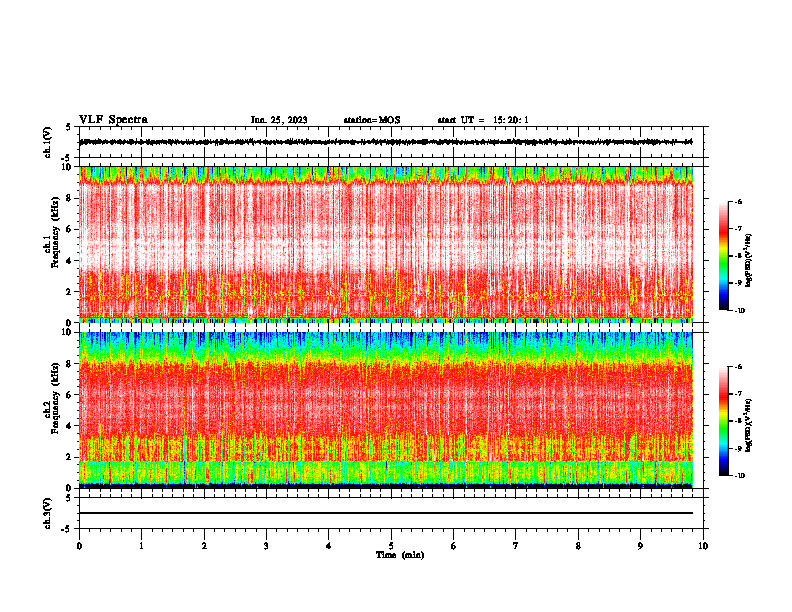792x612 pixels.
Task: Click the "start UT = 15:20:1" header text
Action: (x=483, y=120)
